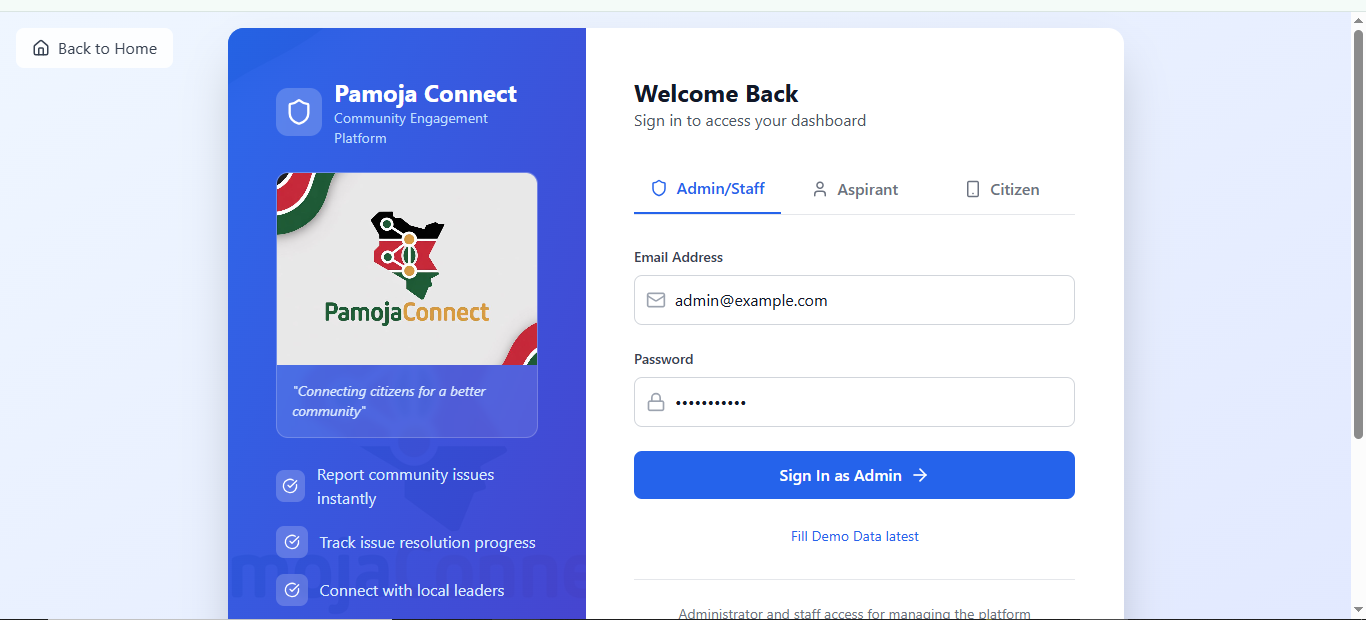Click the checkmark beside Report community issues instantly
This screenshot has width=1366, height=620.
pyautogui.click(x=290, y=486)
